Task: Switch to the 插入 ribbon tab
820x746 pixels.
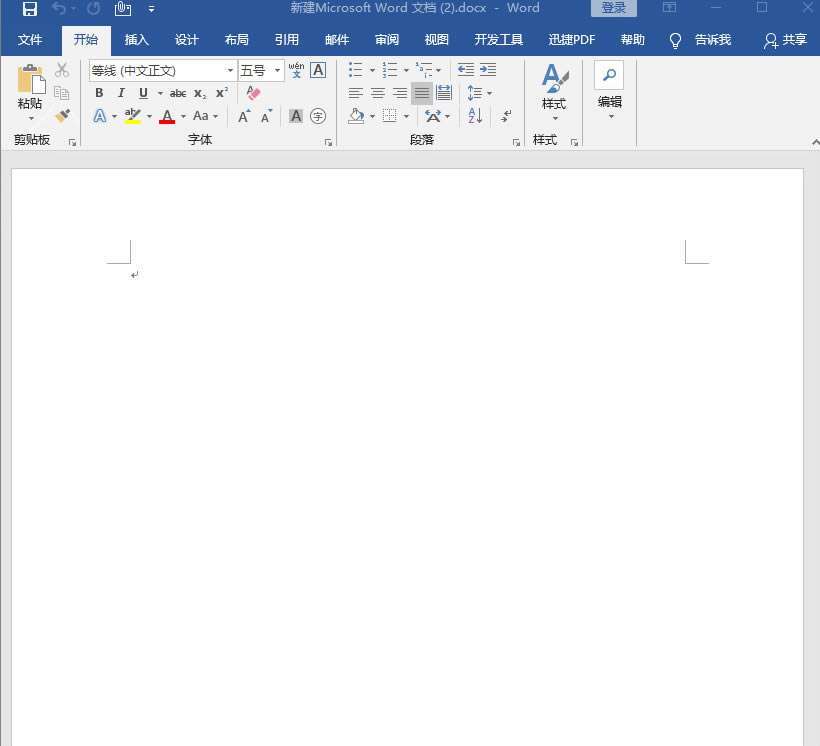Action: 137,40
